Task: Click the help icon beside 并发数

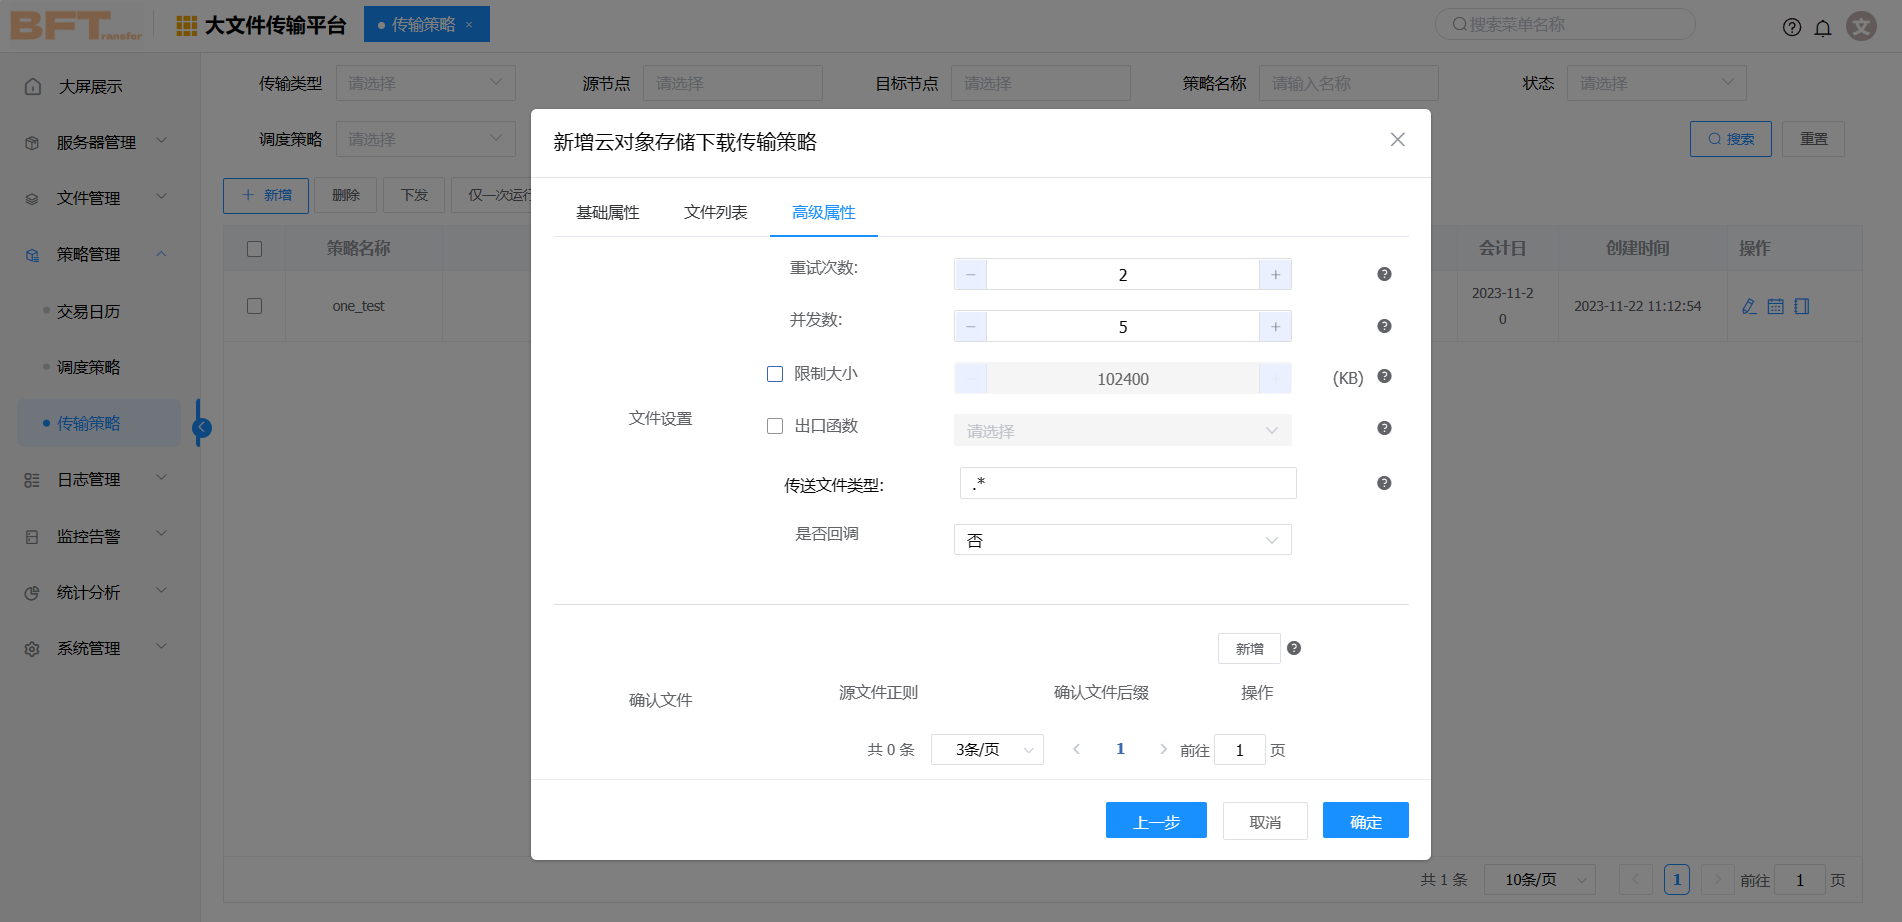Action: [x=1384, y=326]
